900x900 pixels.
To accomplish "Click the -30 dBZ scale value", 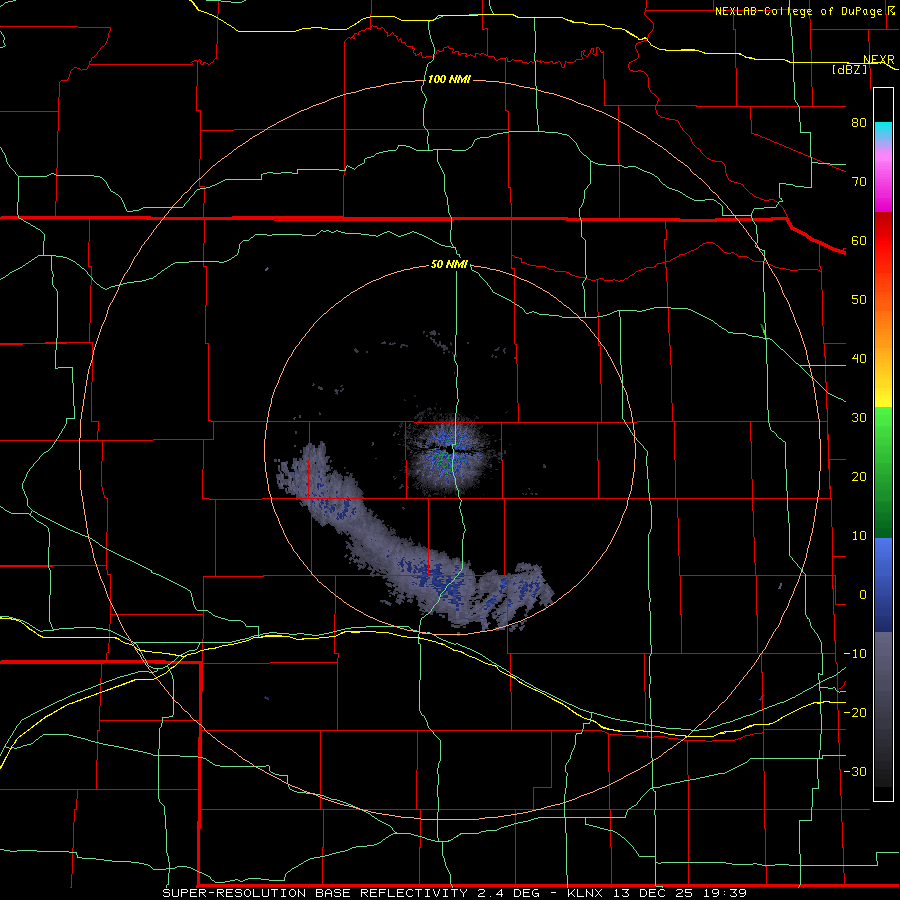I will click(x=855, y=771).
